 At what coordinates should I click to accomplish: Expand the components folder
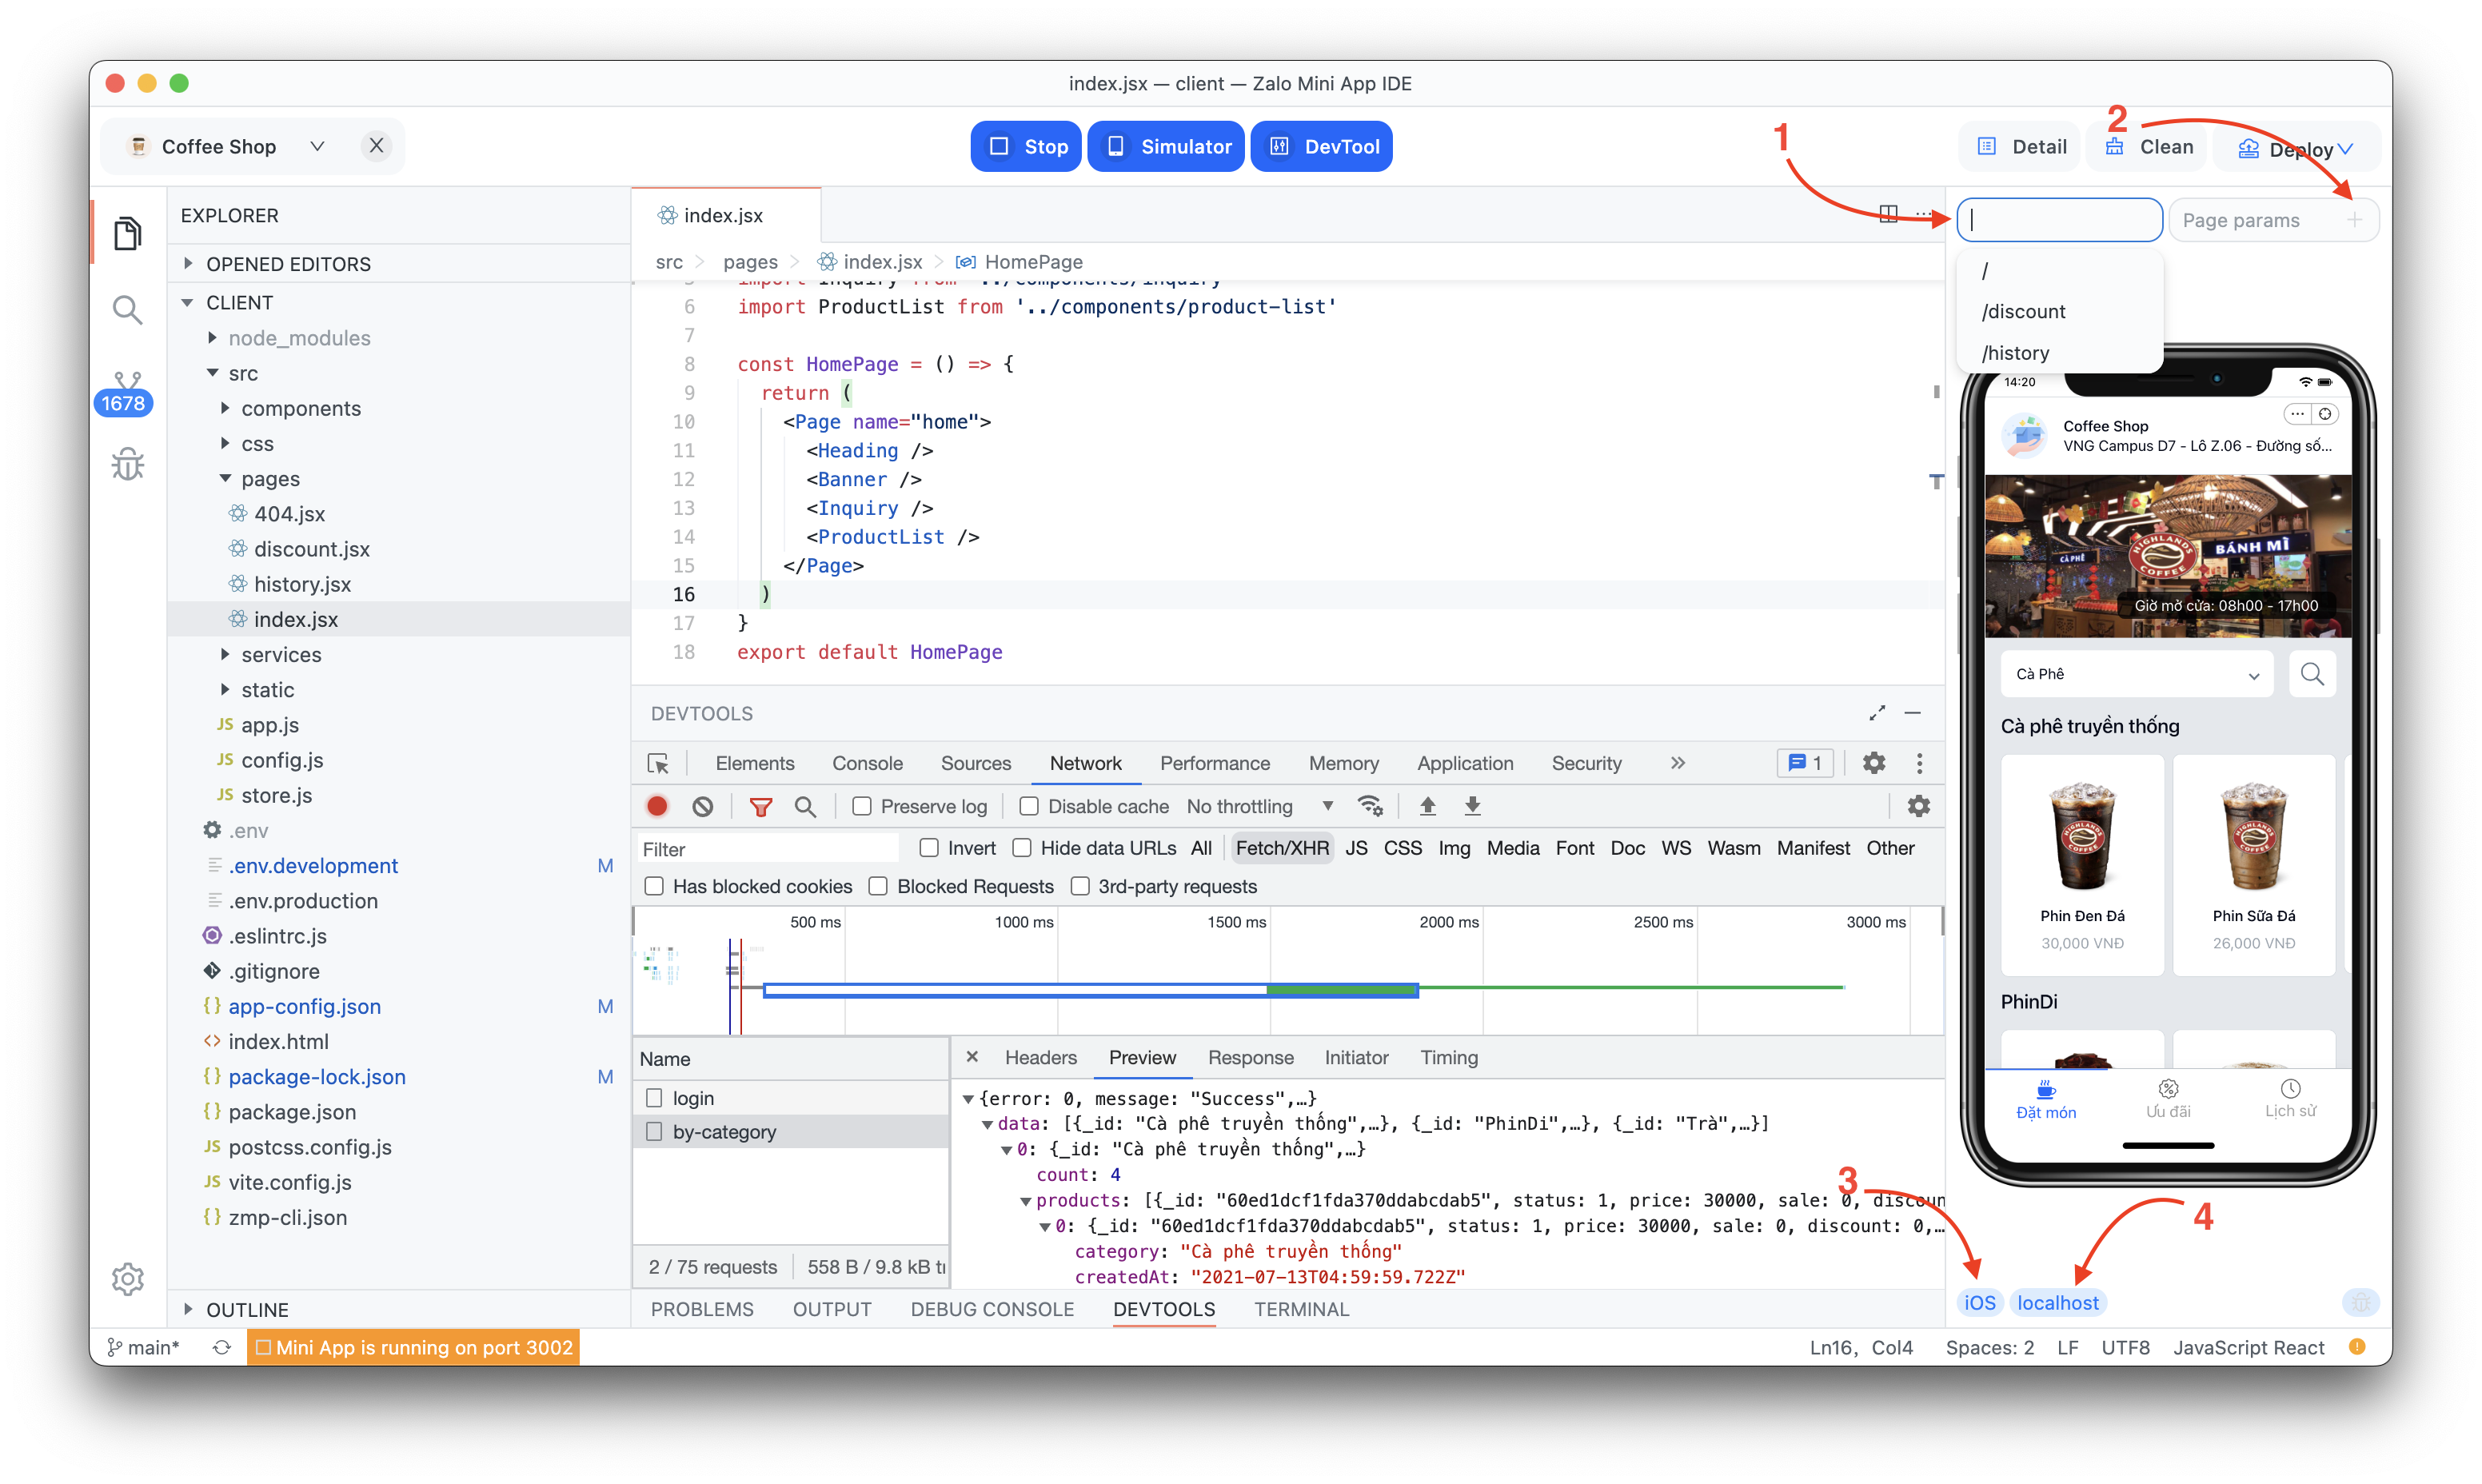(x=225, y=408)
